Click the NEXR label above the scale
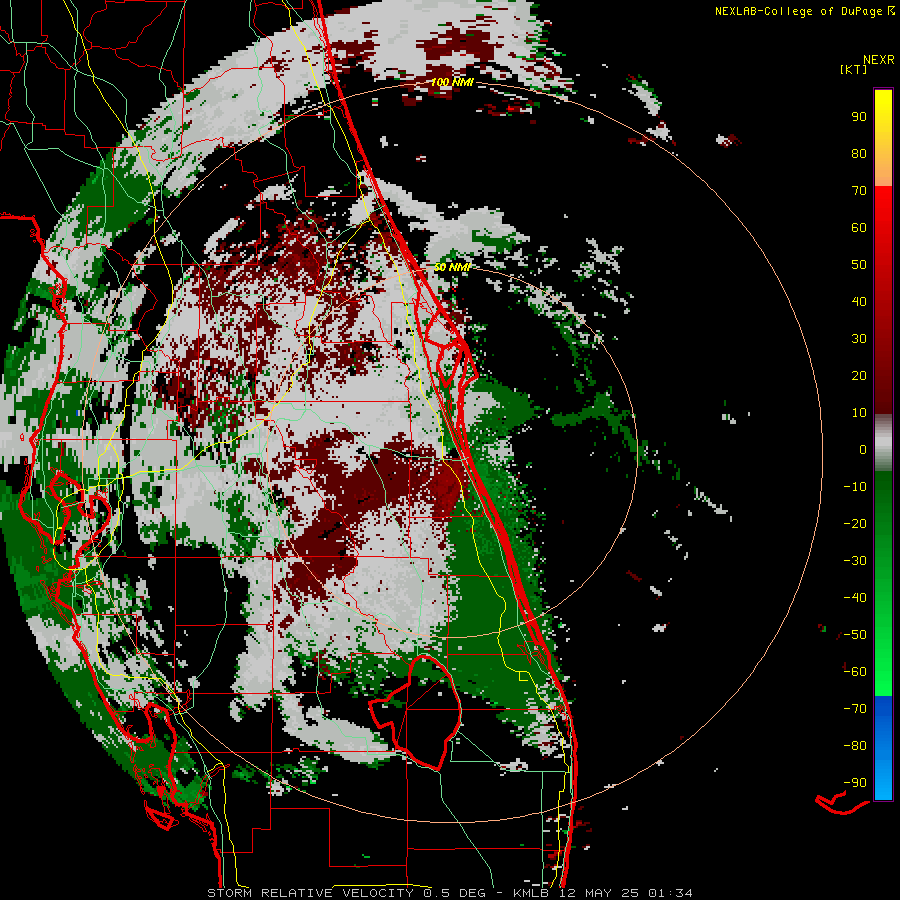This screenshot has height=900, width=900. [878, 60]
